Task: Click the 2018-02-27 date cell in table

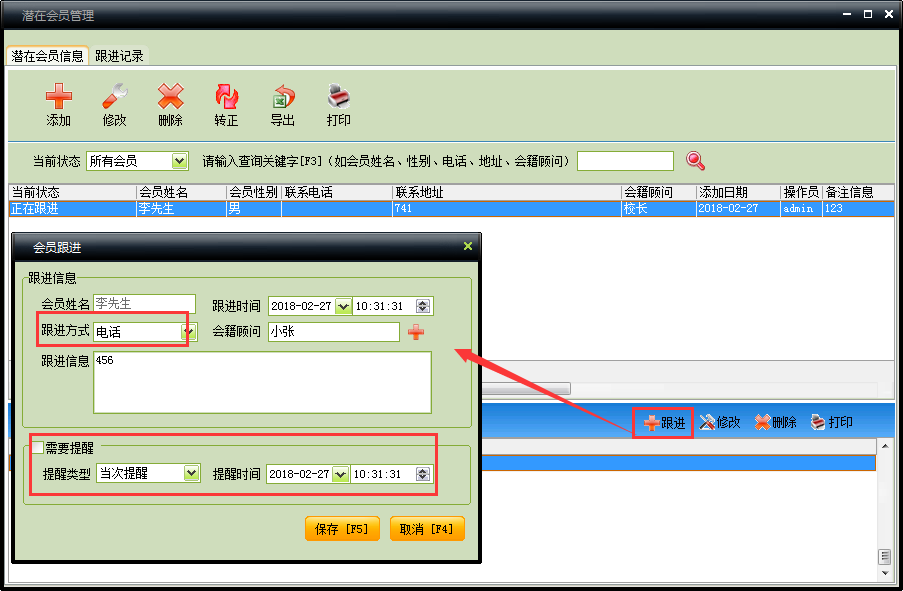Action: click(x=738, y=209)
